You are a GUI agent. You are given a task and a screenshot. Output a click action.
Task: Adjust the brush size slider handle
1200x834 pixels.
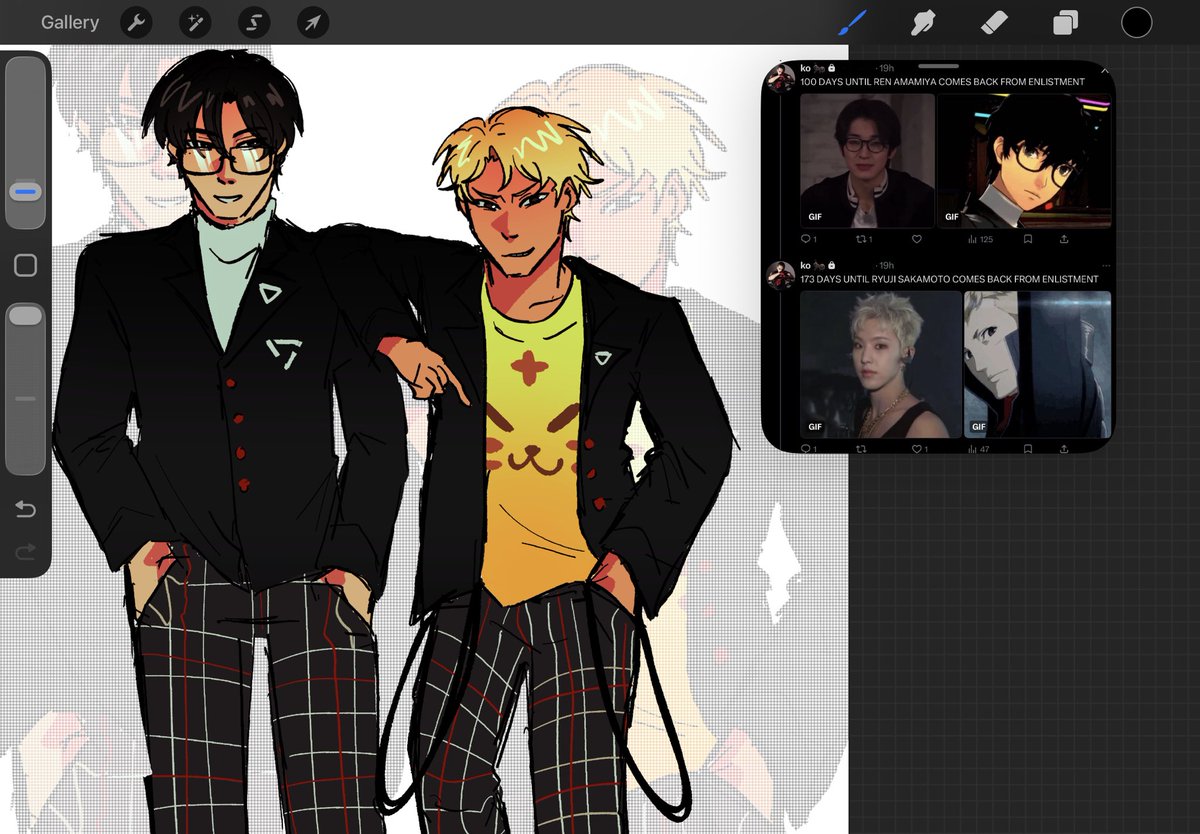[x=26, y=190]
